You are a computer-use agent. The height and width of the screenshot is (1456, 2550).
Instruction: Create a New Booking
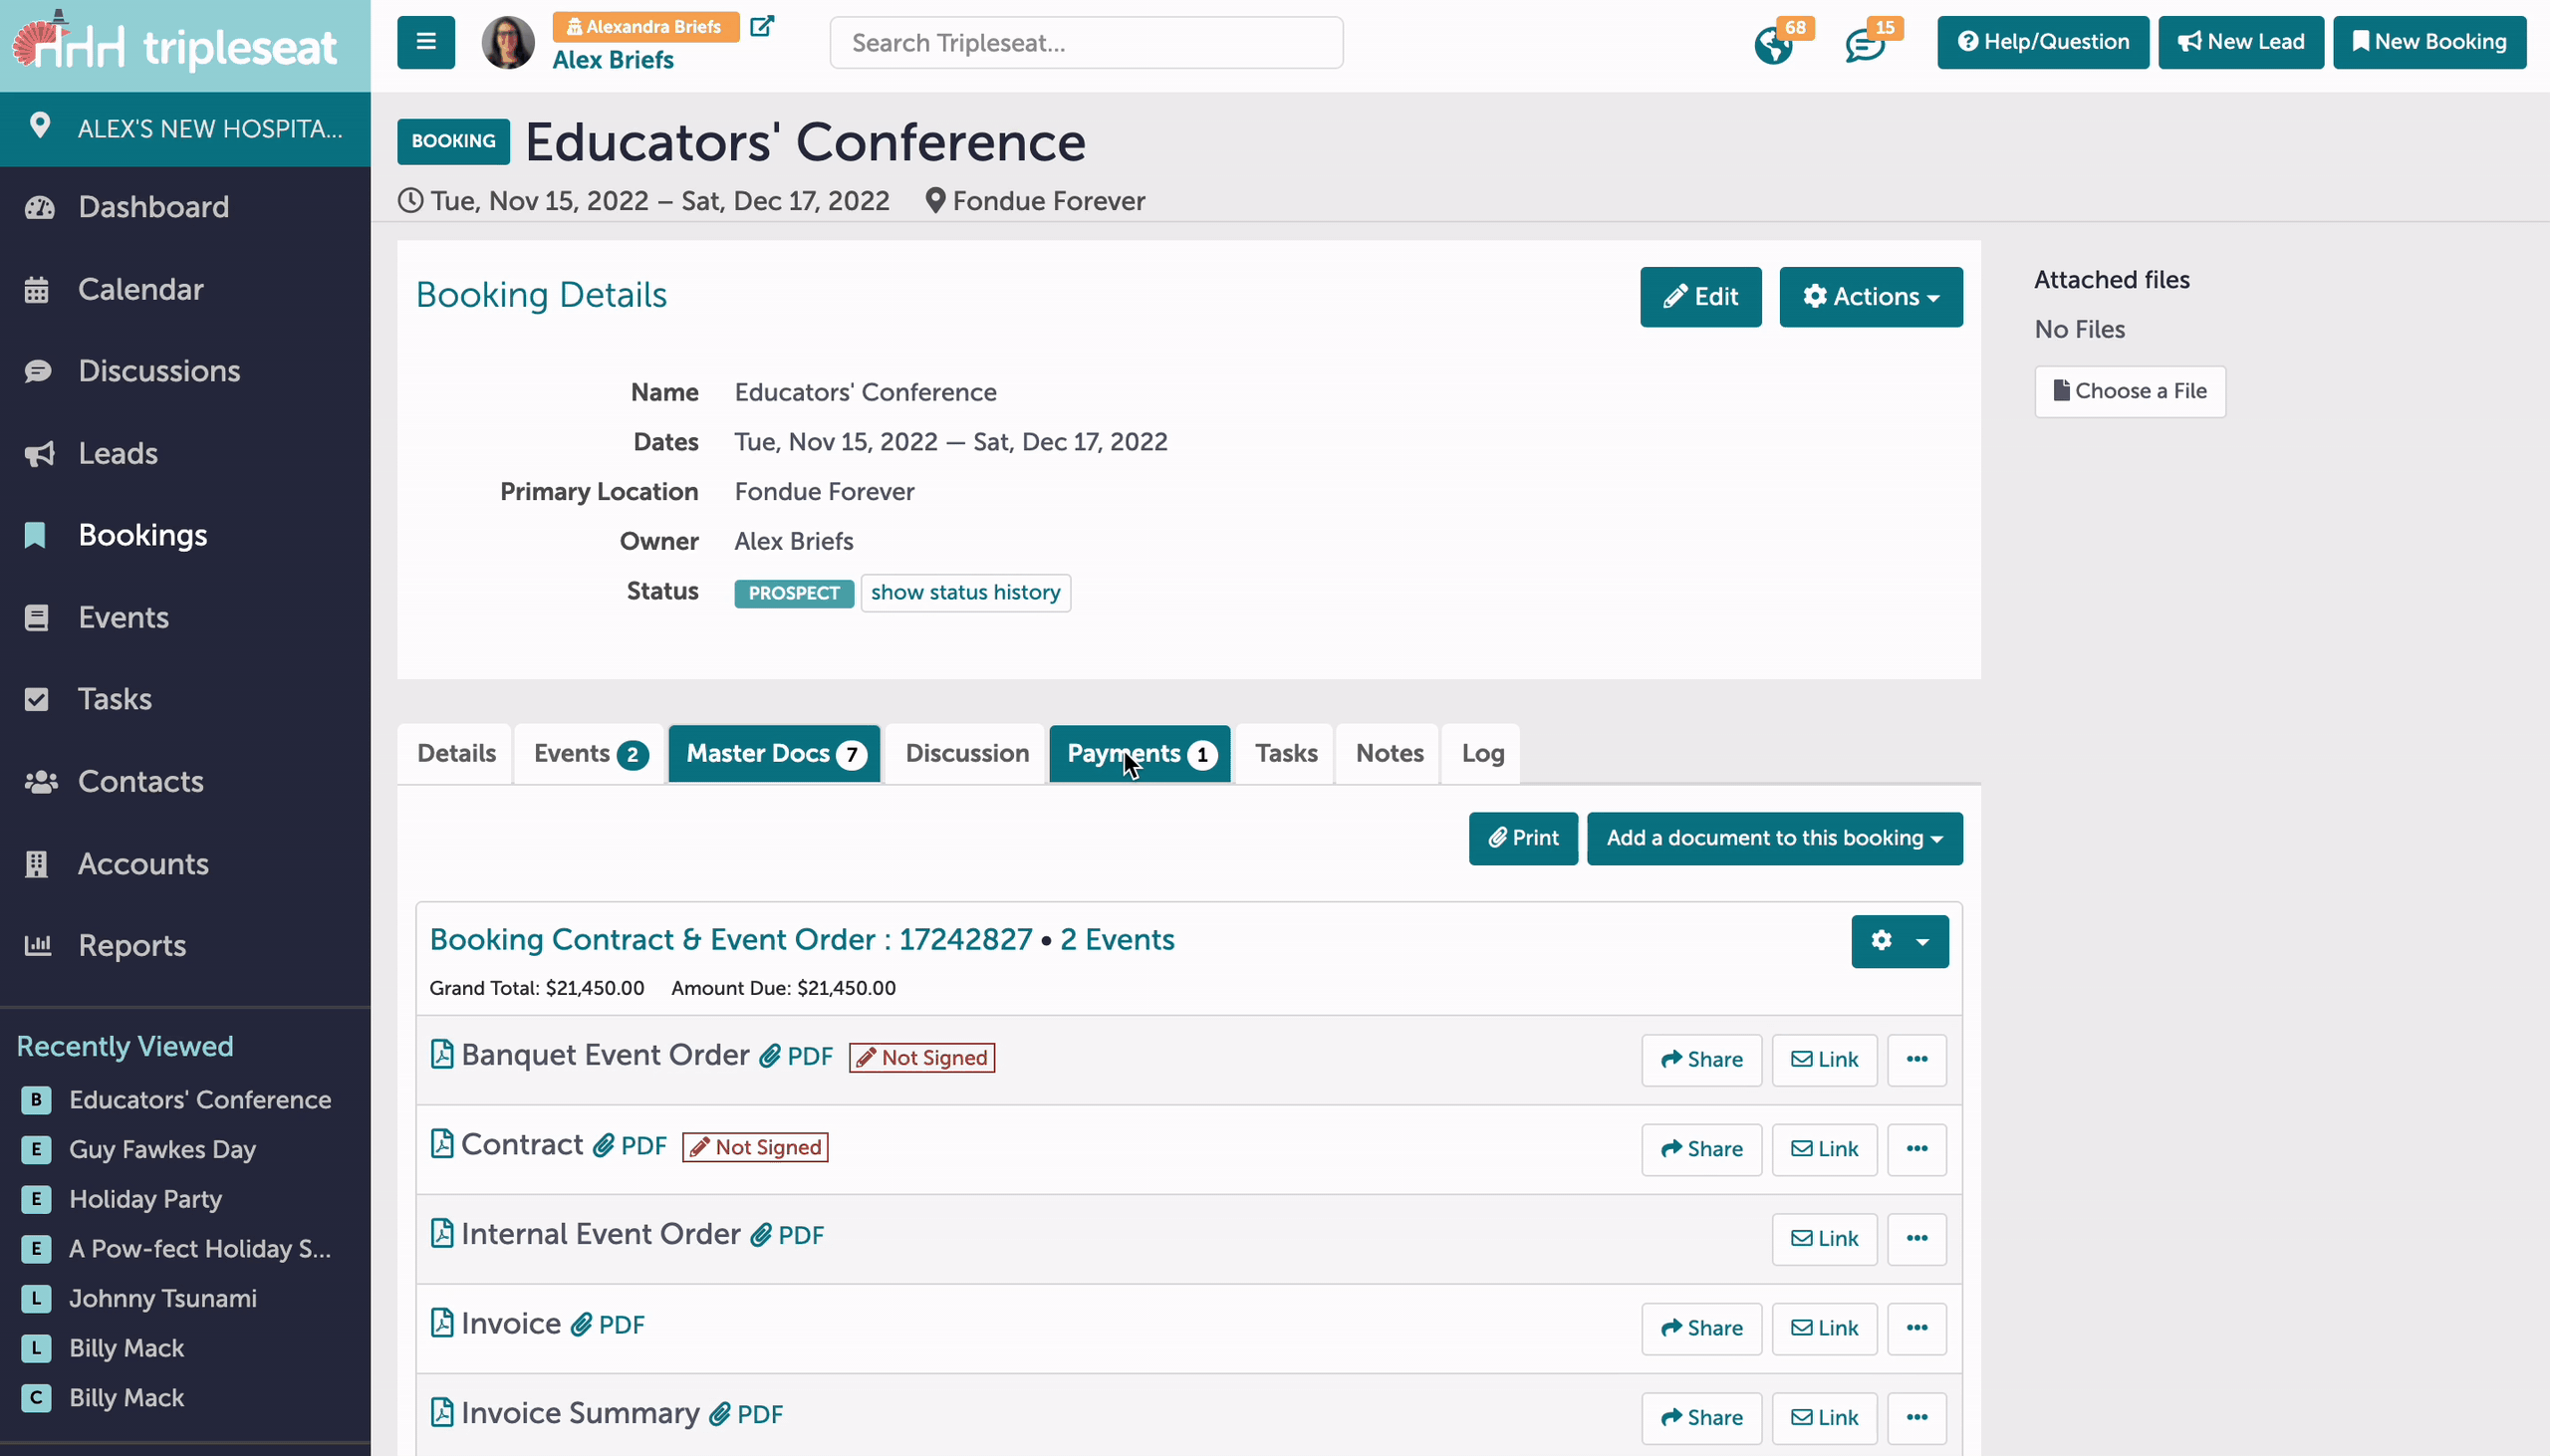click(x=2429, y=42)
